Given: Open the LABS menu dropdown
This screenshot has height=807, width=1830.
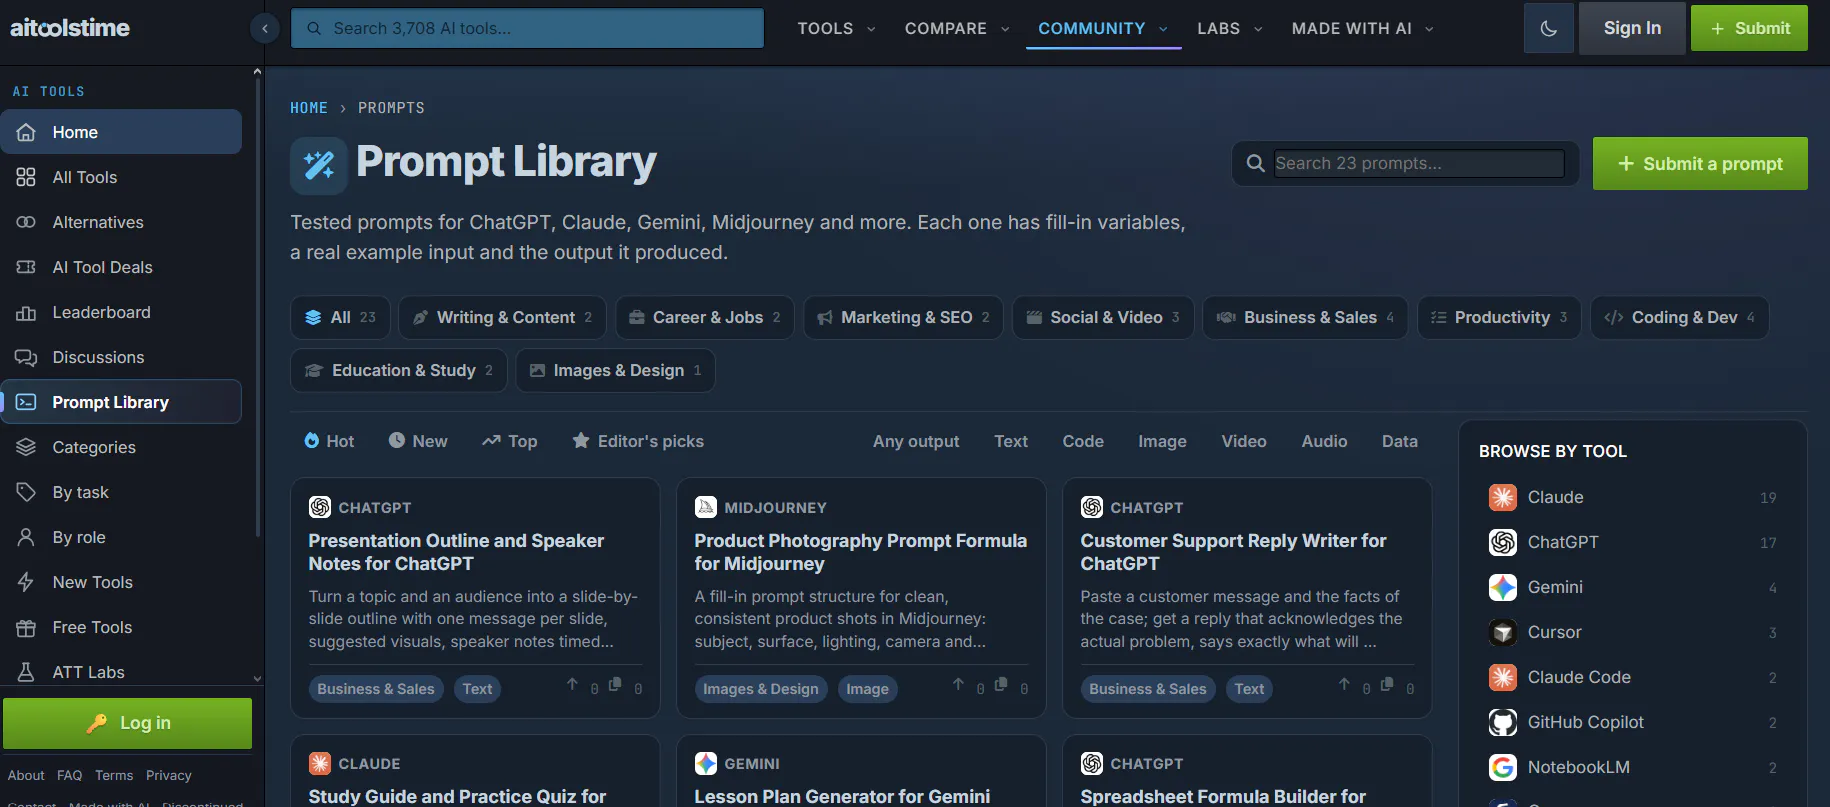Looking at the screenshot, I should tap(1230, 28).
